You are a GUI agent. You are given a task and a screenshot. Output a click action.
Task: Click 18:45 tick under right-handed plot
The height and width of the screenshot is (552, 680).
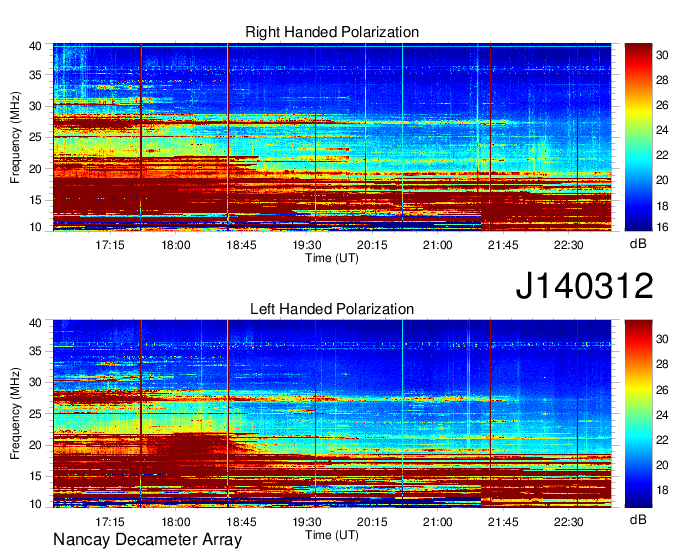242,245
